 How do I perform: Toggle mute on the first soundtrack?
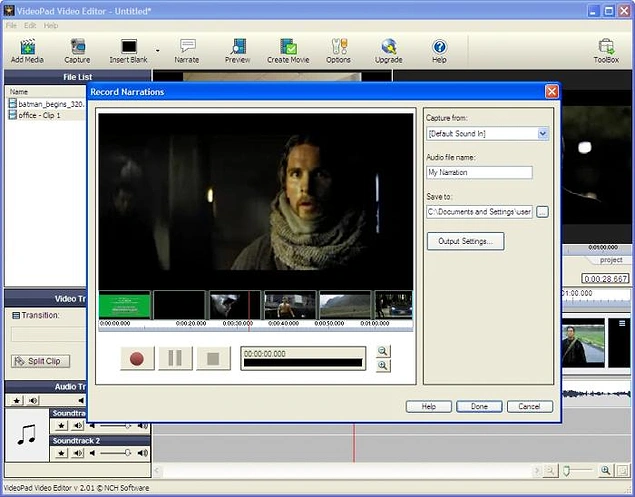78,426
